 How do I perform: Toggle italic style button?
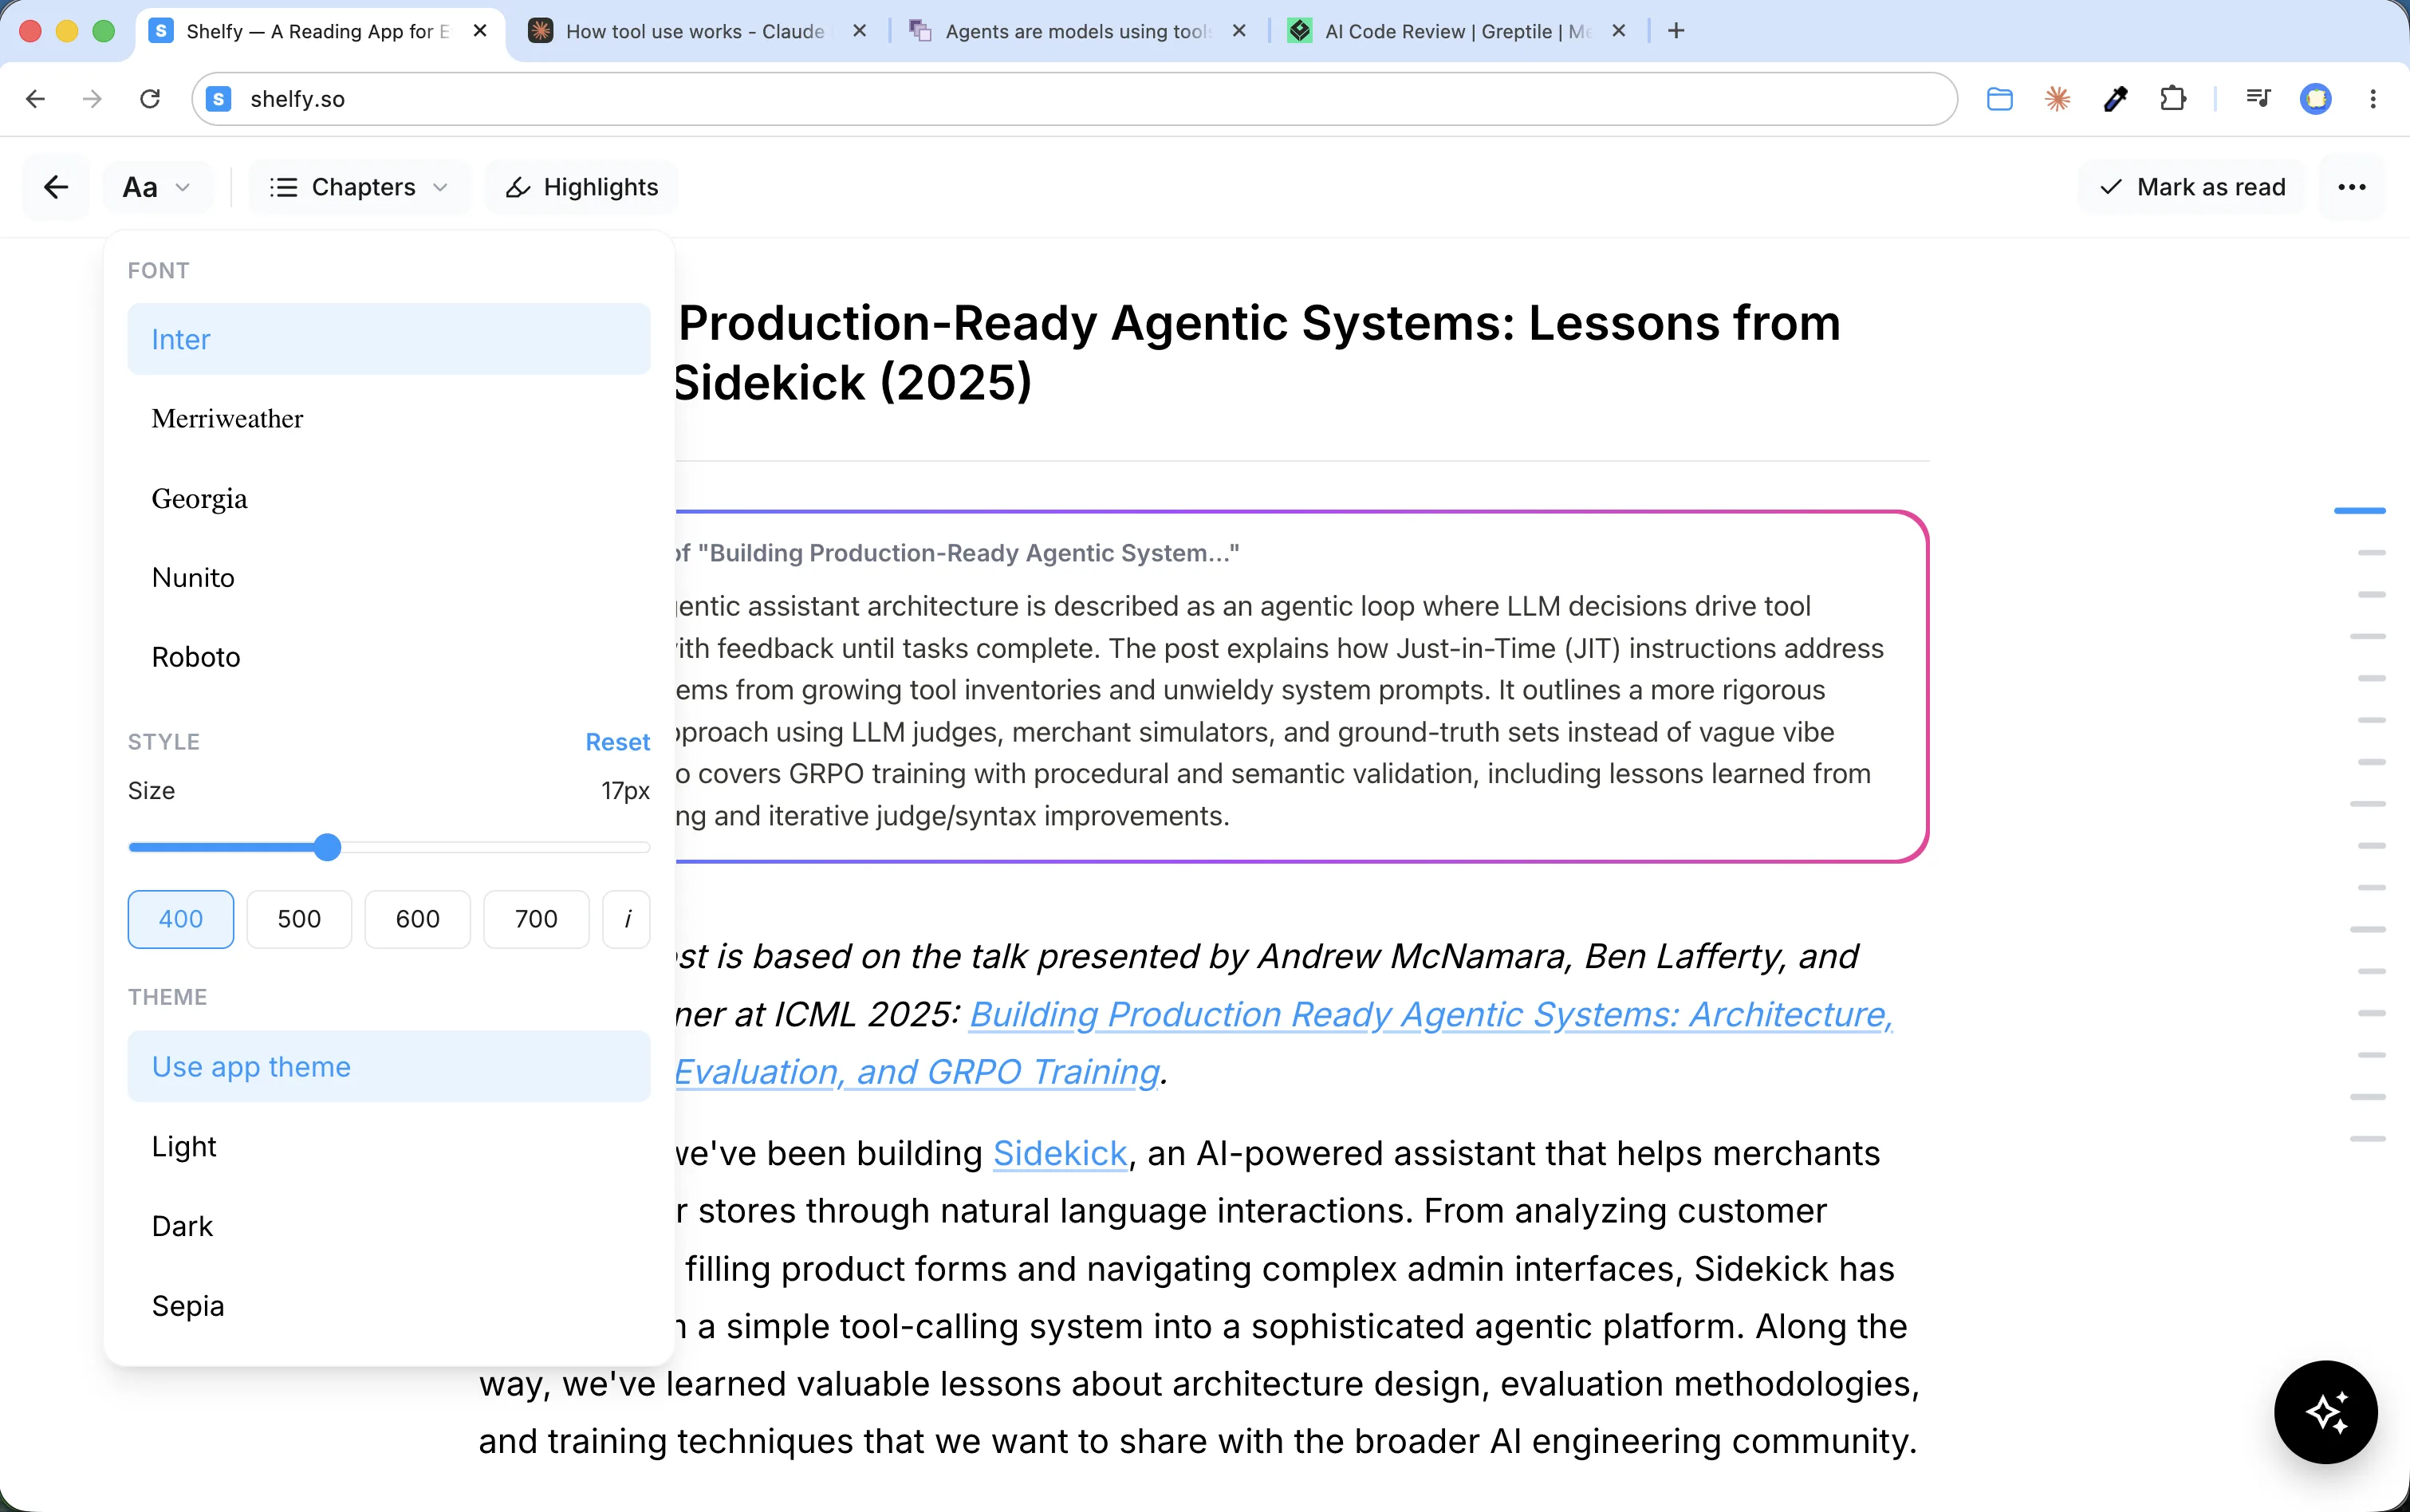point(627,918)
